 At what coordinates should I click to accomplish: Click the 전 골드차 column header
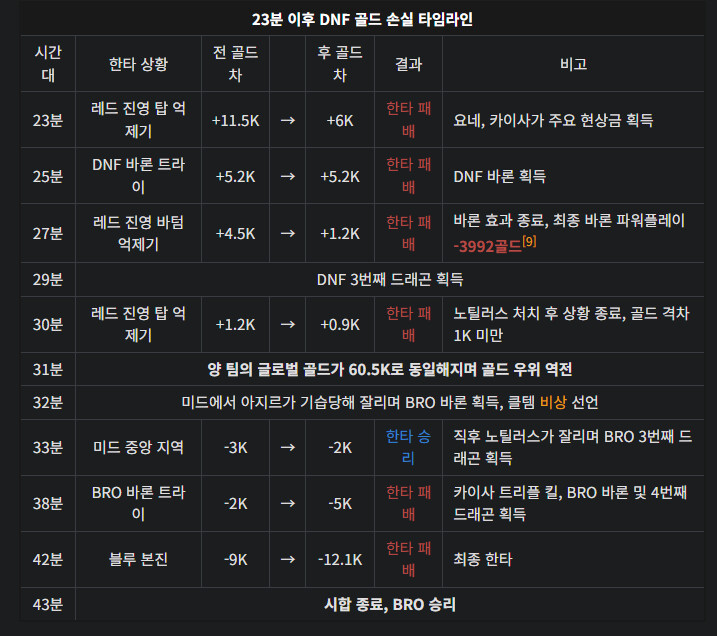click(235, 64)
